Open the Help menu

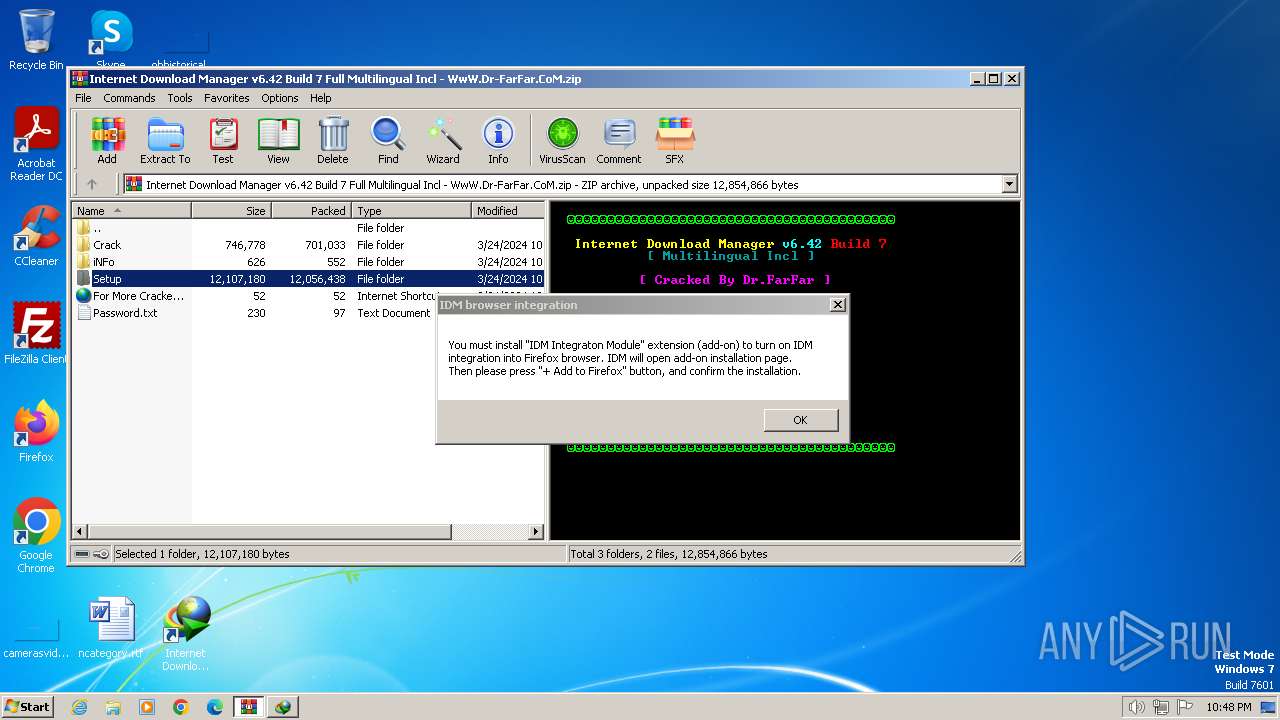(x=320, y=98)
